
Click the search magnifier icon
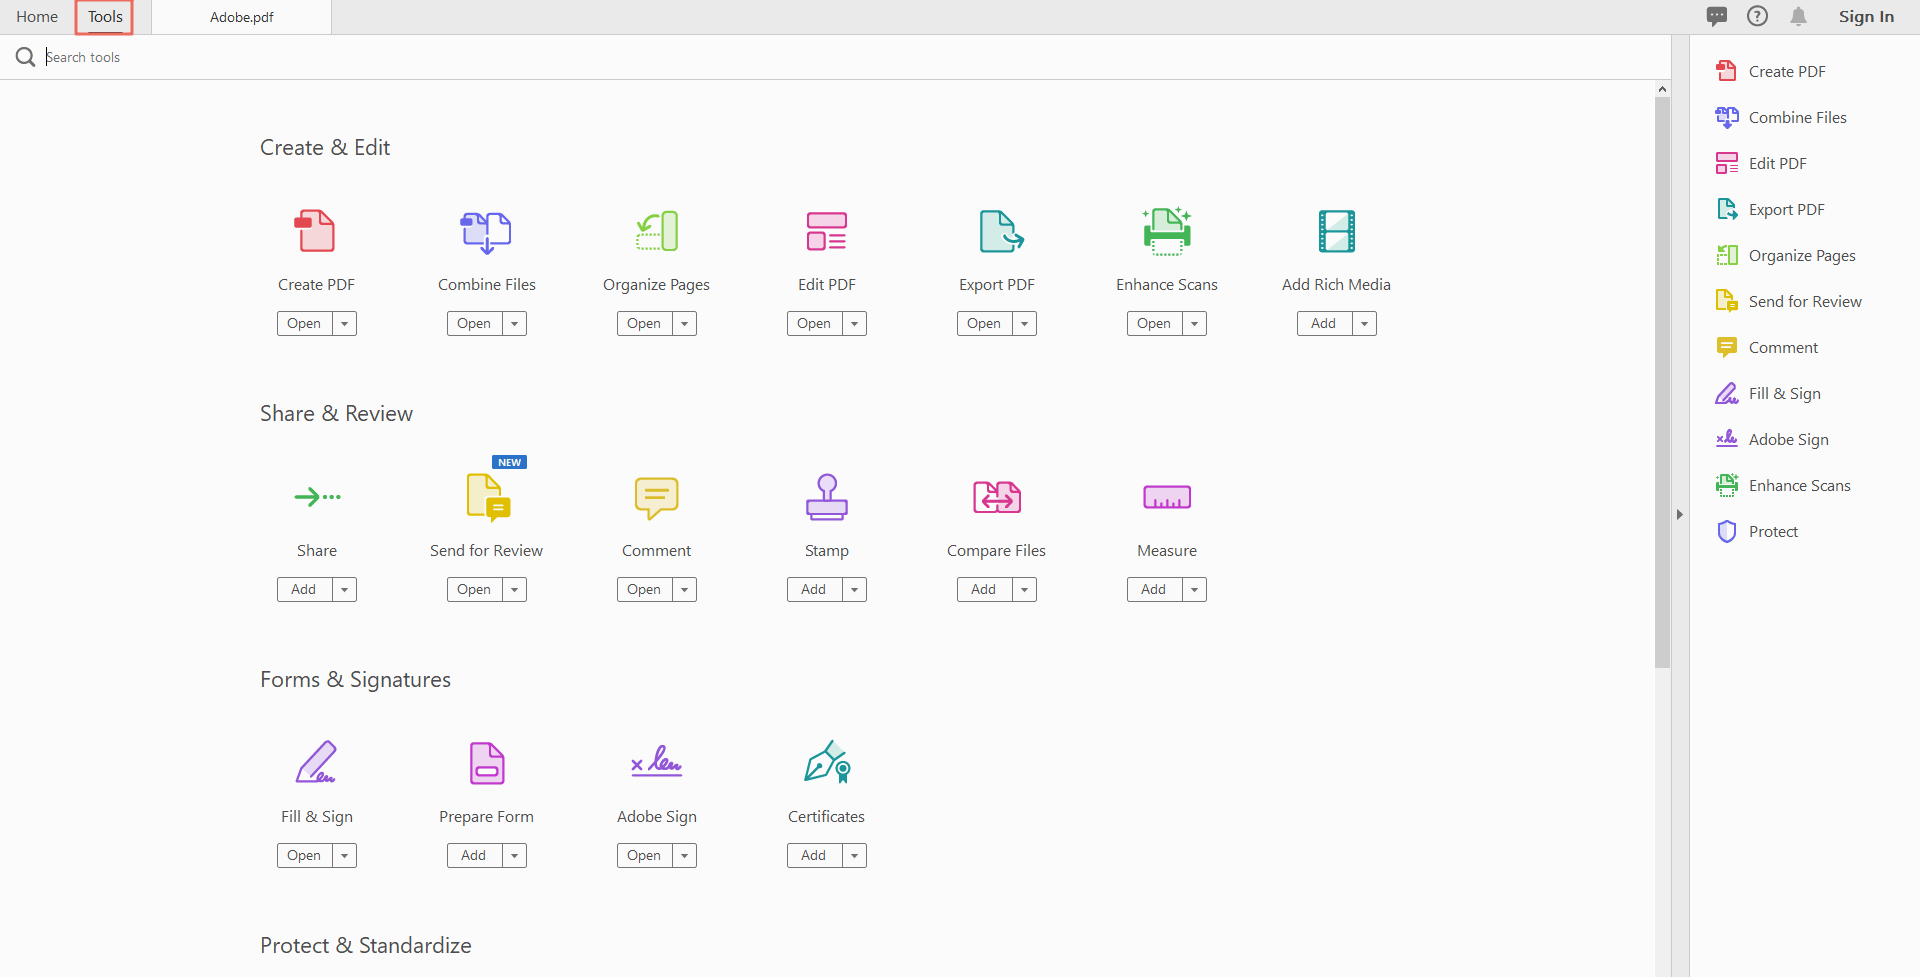25,57
